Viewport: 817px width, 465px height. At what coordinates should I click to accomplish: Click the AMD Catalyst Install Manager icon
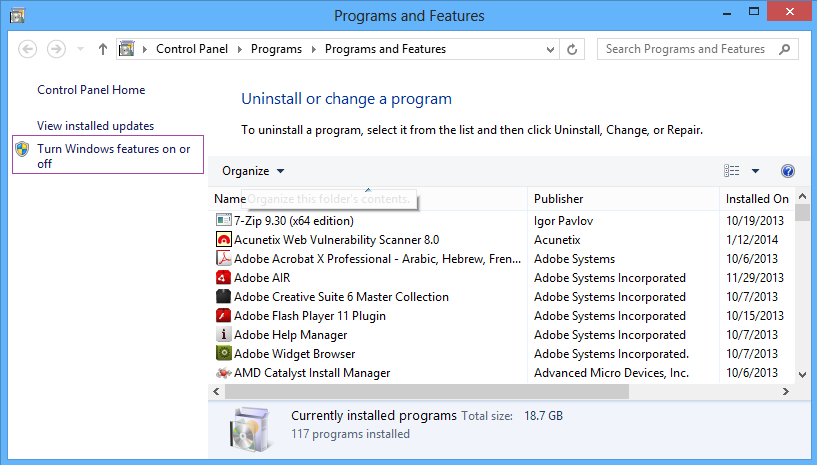[x=224, y=373]
